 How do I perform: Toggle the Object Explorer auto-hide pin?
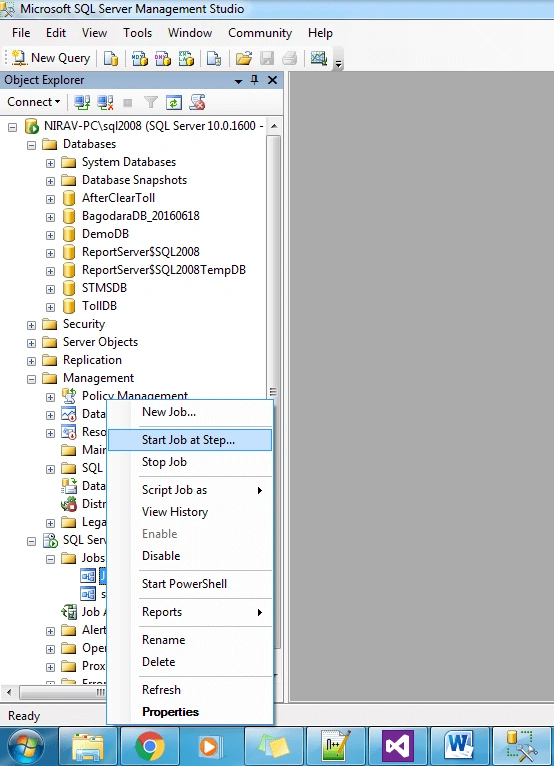[x=255, y=80]
